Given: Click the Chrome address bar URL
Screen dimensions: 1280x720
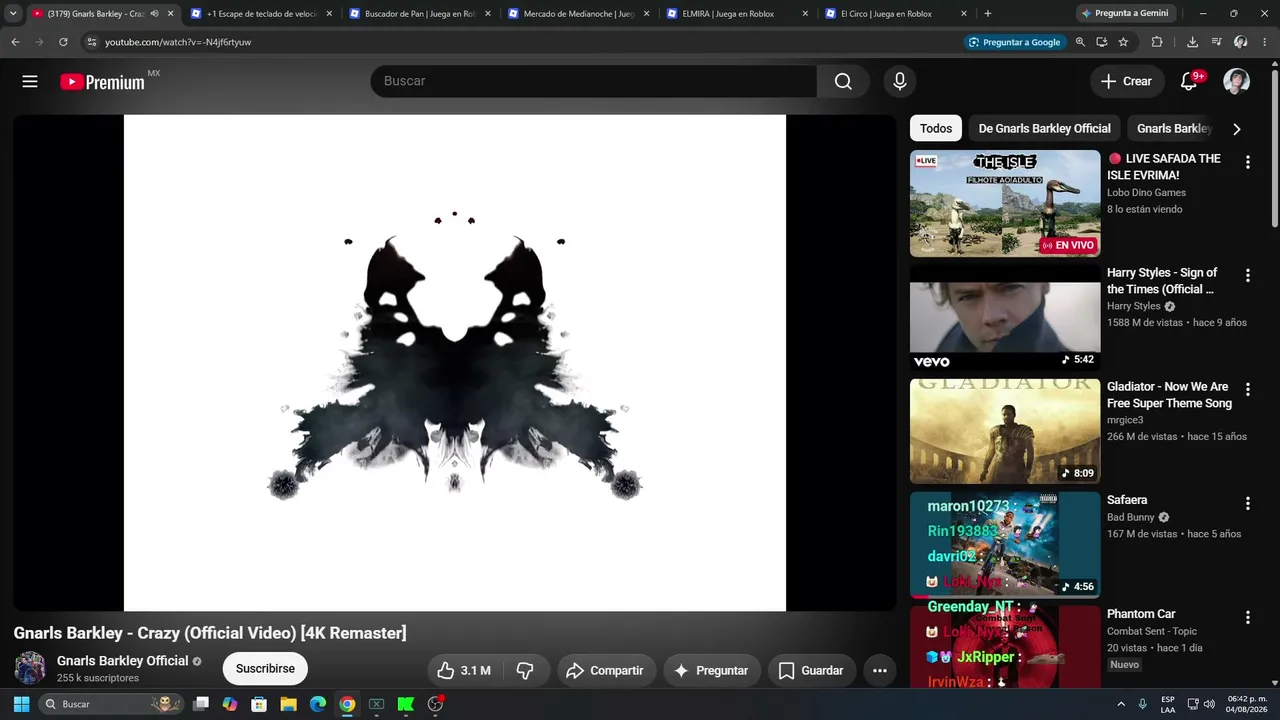Looking at the screenshot, I should pyautogui.click(x=178, y=42).
